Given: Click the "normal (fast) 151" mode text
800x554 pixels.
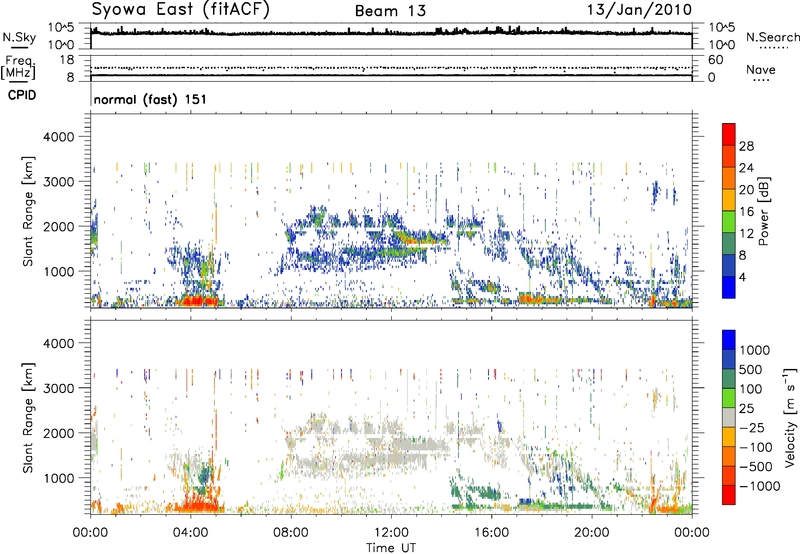Looking at the screenshot, I should coord(150,99).
